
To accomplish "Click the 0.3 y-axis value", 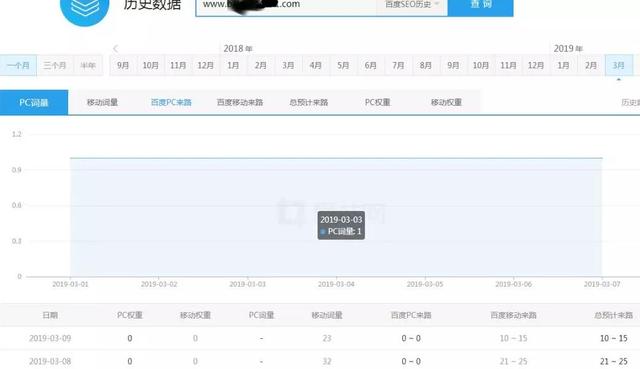I will [x=17, y=241].
